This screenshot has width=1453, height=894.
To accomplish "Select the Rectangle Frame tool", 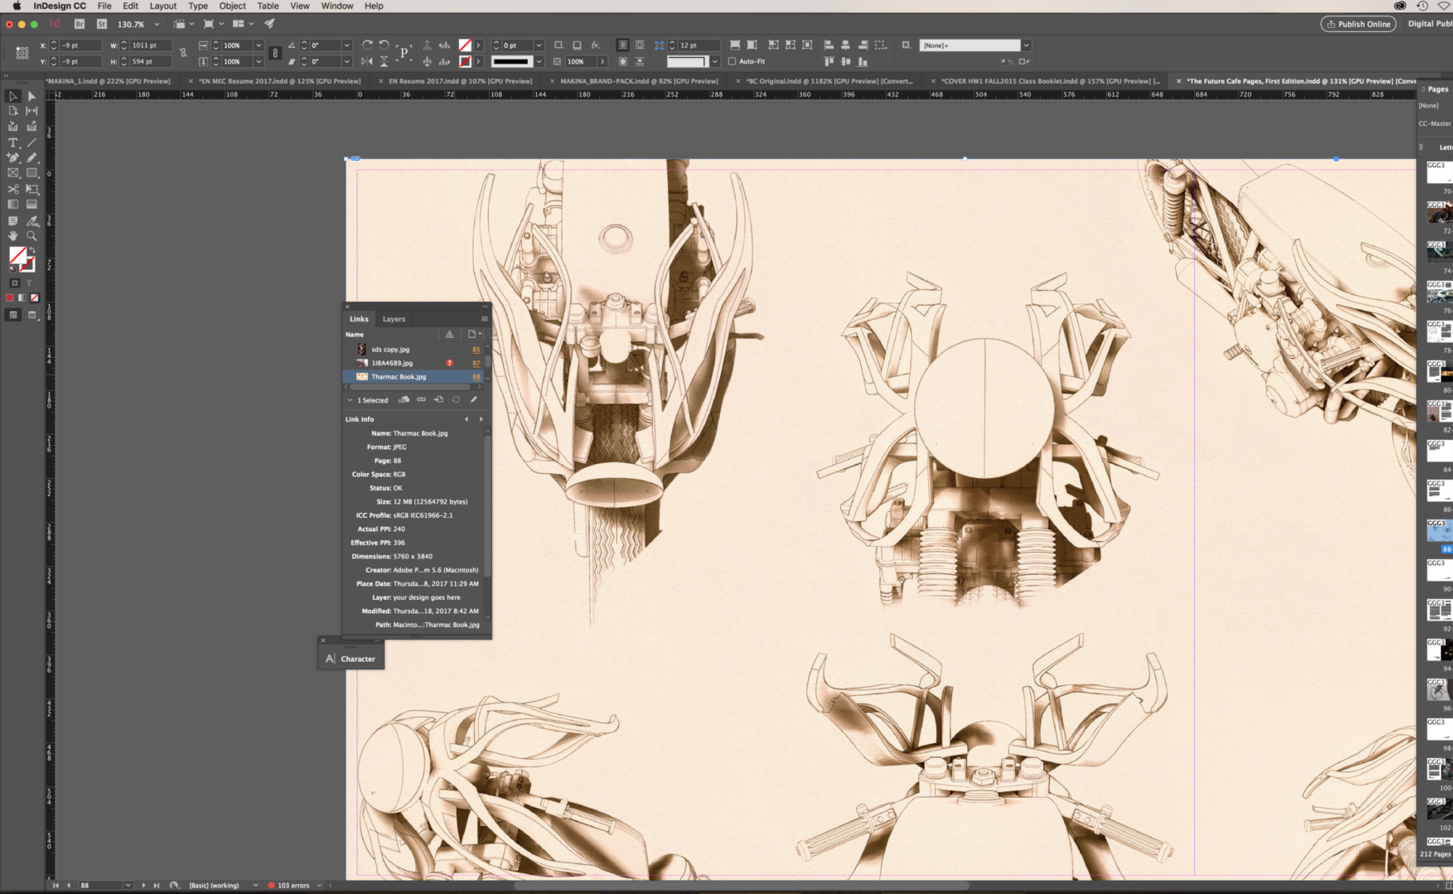I will [x=13, y=173].
